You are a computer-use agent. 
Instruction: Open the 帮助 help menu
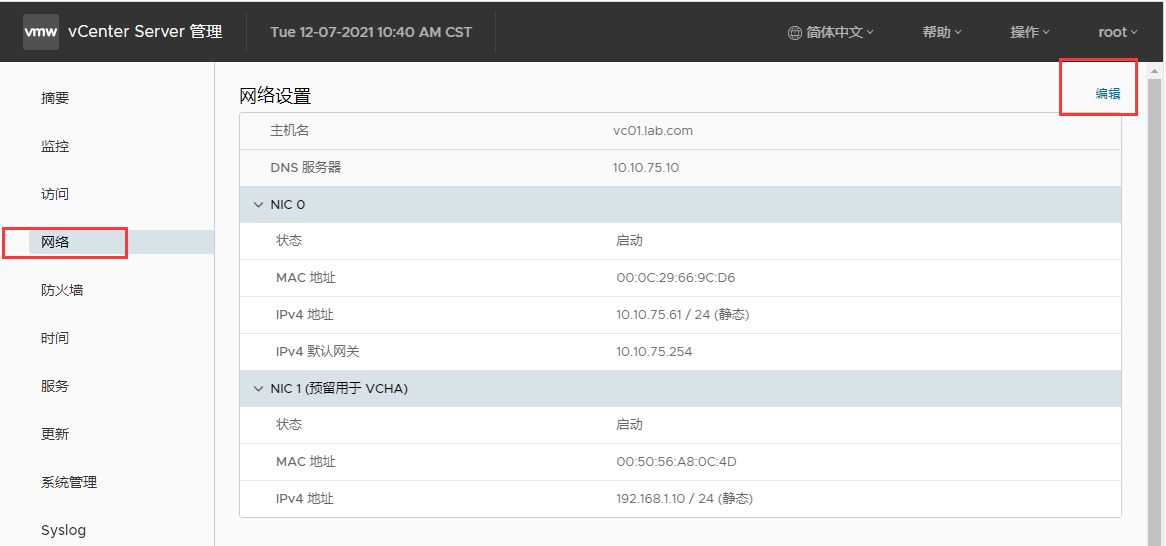click(942, 32)
